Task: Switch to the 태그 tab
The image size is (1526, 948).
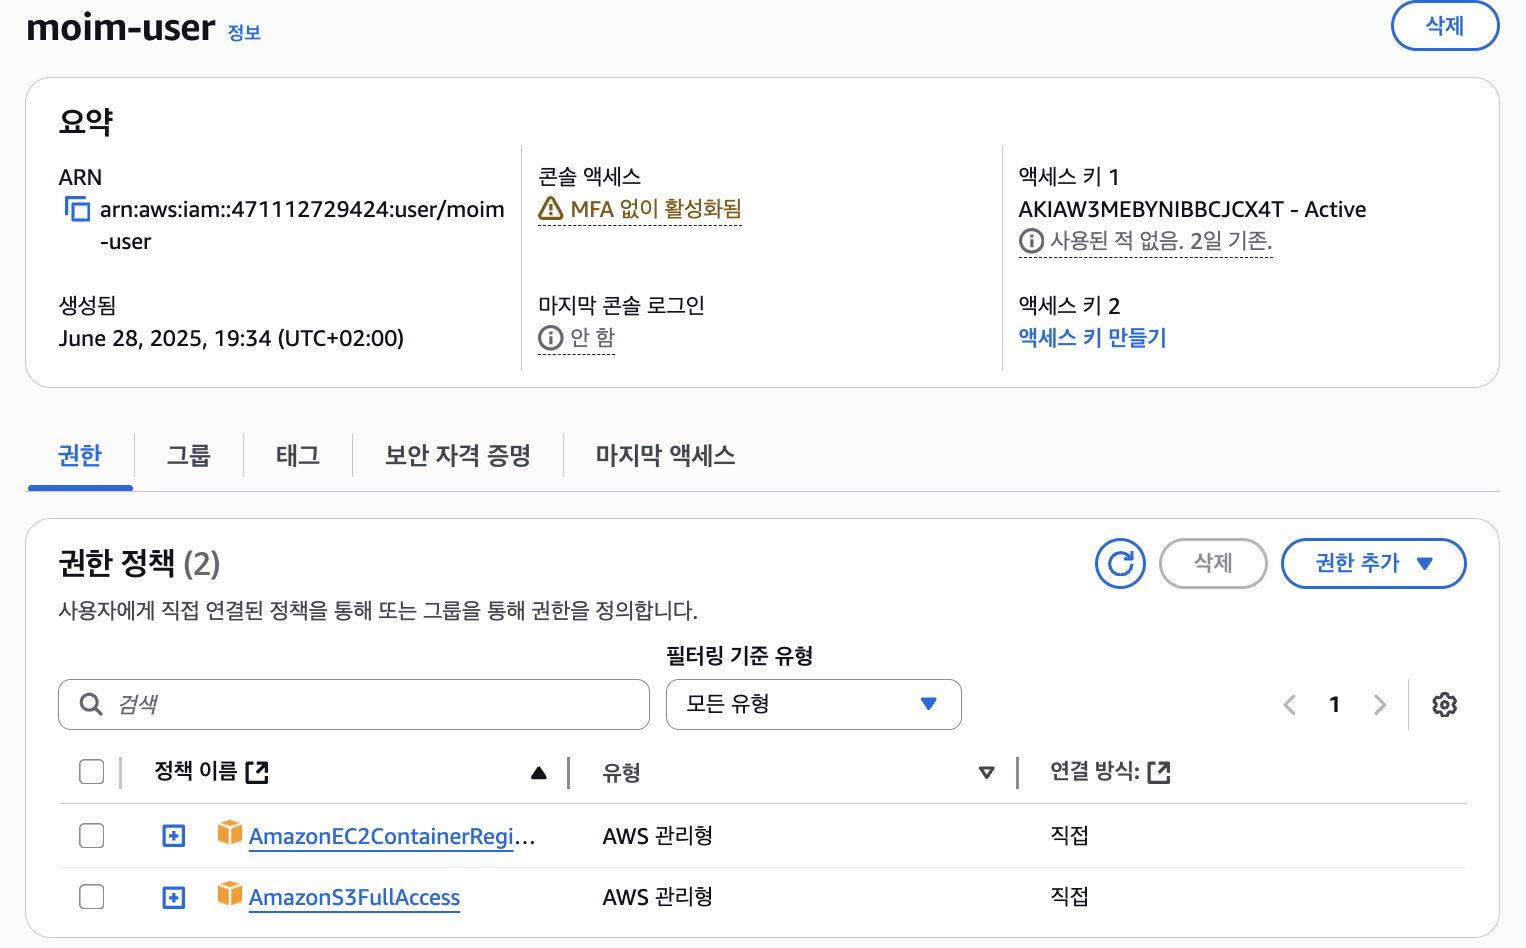Action: [x=298, y=456]
